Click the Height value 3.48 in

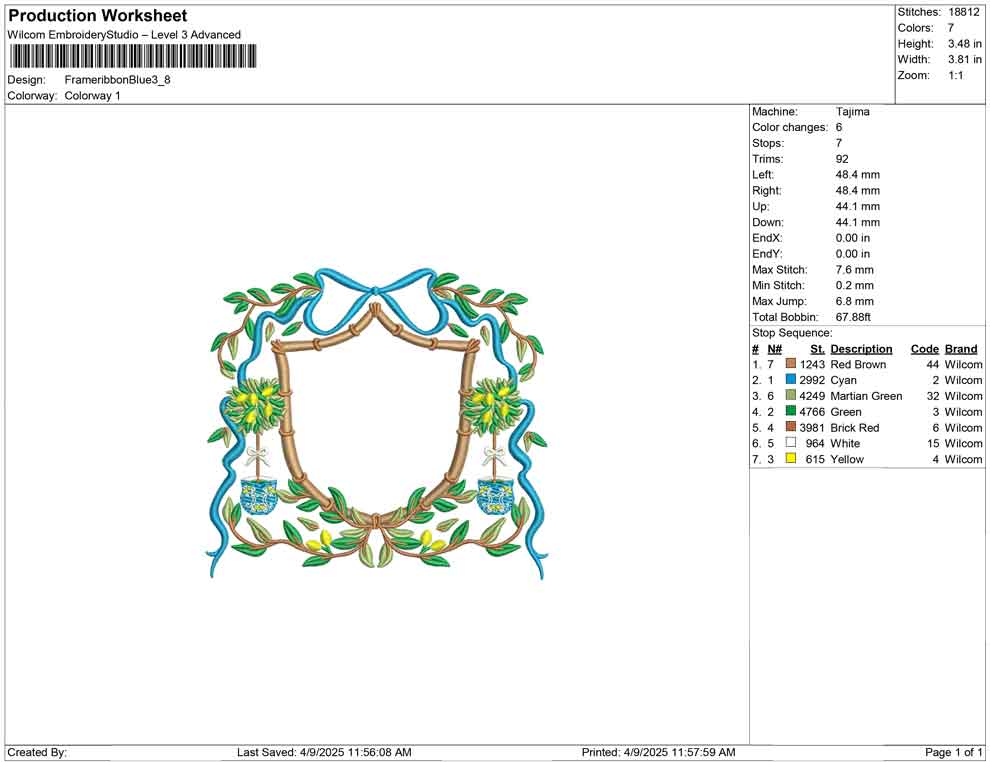(x=965, y=44)
